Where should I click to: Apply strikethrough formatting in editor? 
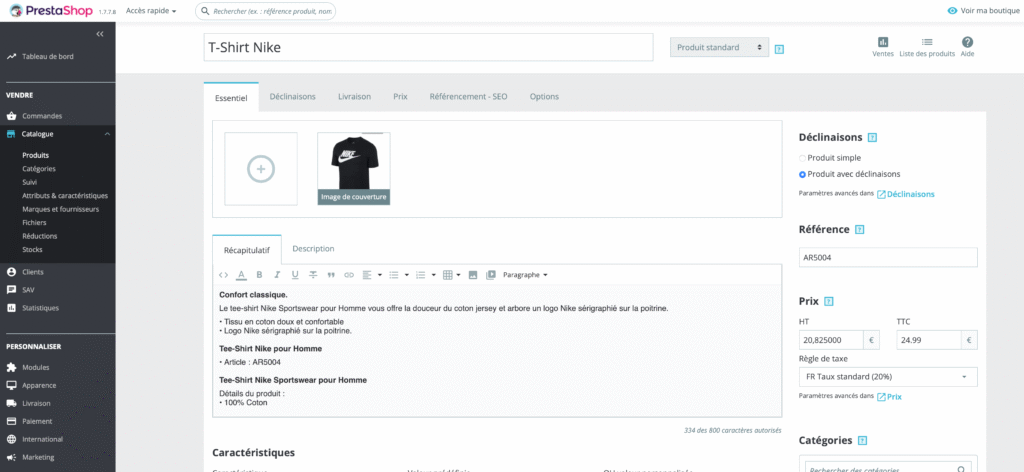pyautogui.click(x=313, y=275)
